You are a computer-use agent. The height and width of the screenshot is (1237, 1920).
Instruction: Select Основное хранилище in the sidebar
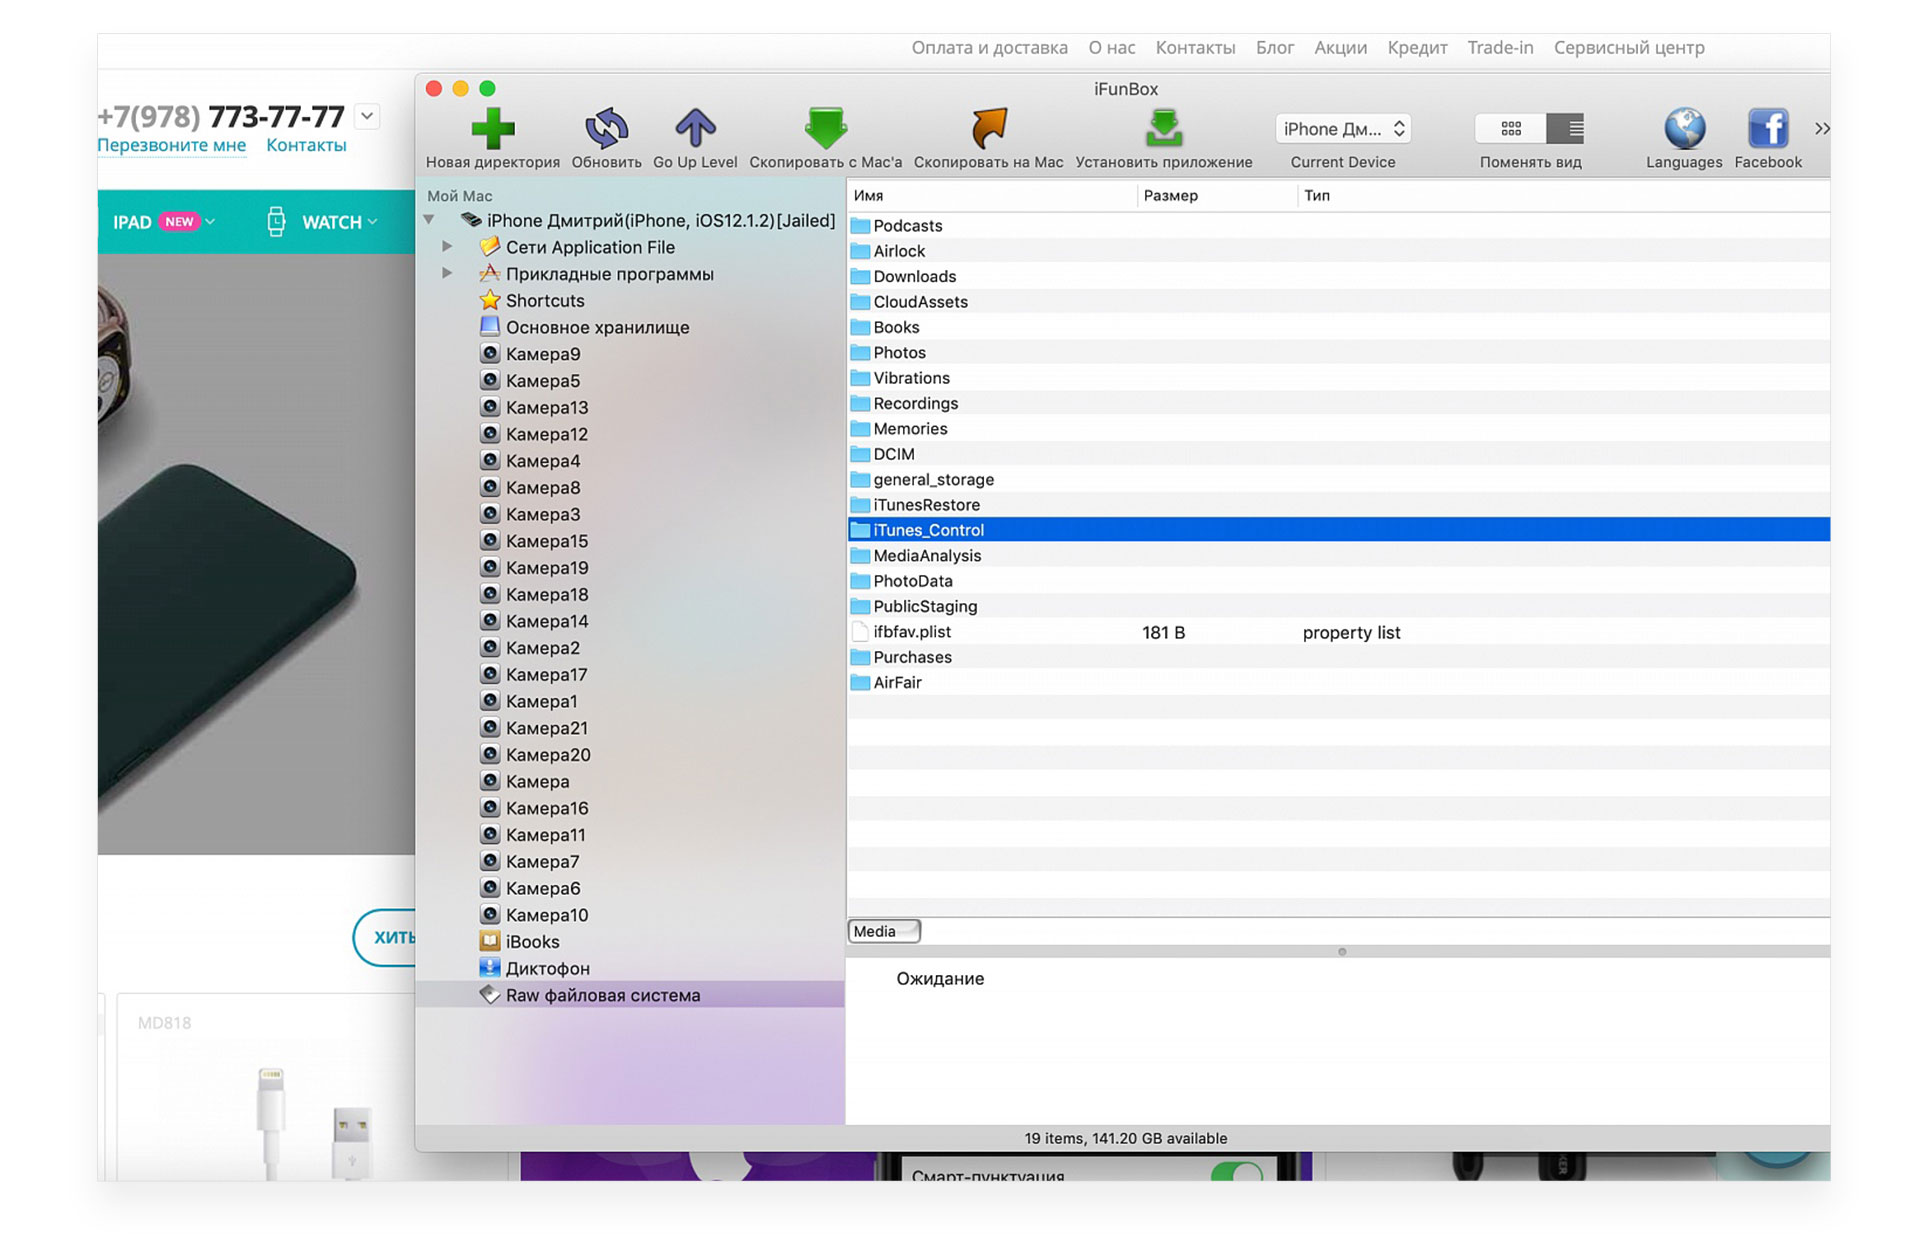pos(597,327)
